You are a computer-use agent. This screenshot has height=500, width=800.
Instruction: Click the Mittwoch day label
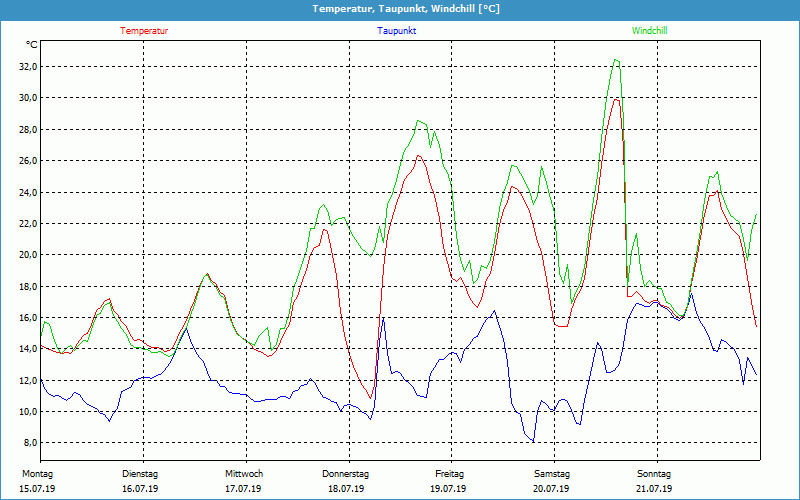(x=244, y=474)
